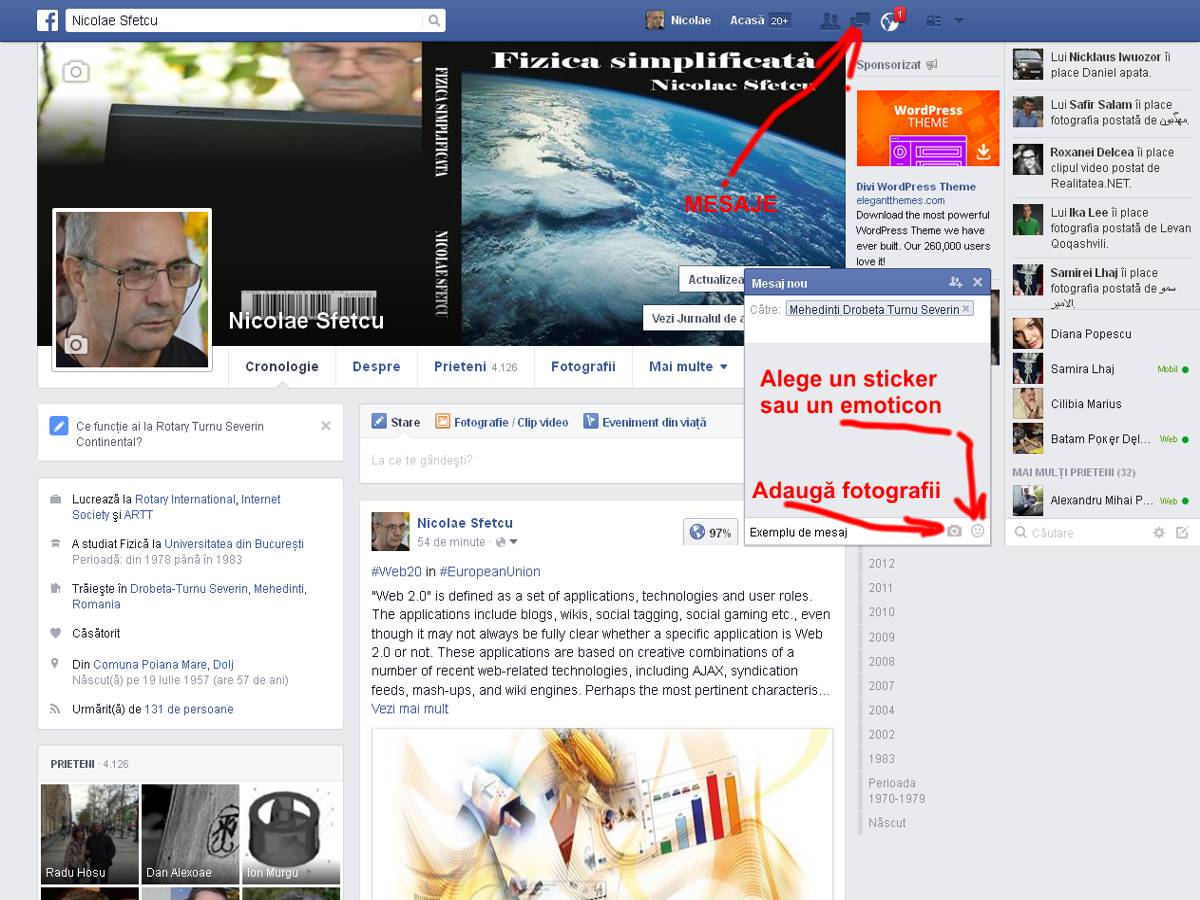Open the Despre tab
The image size is (1200, 900).
pos(376,367)
